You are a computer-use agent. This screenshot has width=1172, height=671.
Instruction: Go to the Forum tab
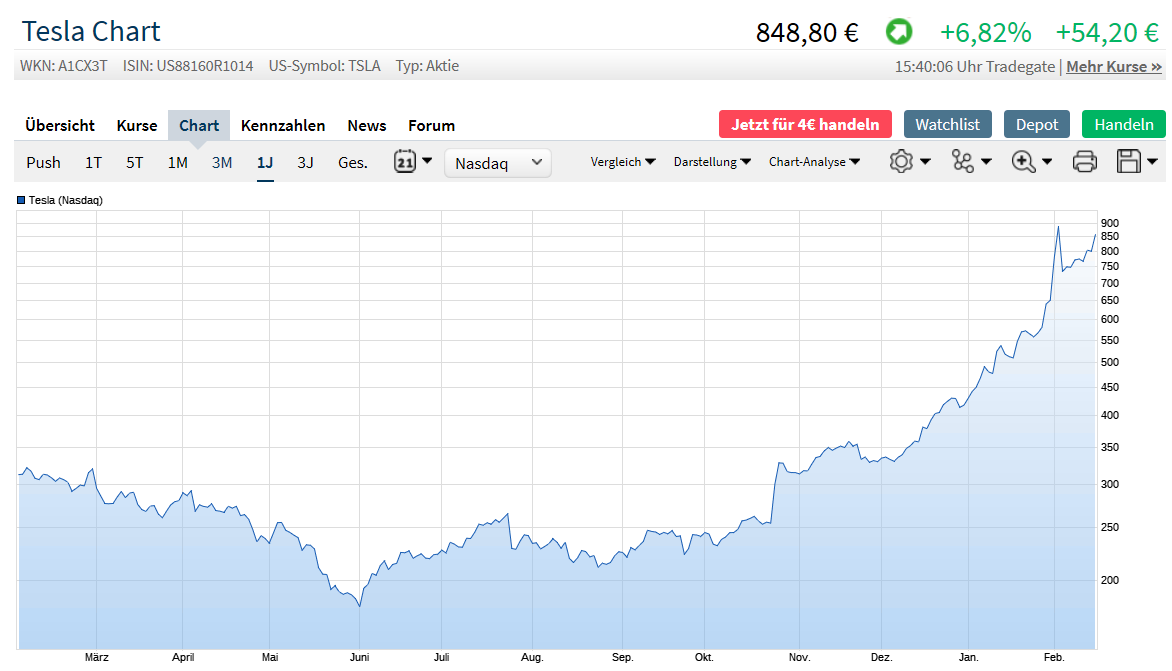(x=431, y=126)
